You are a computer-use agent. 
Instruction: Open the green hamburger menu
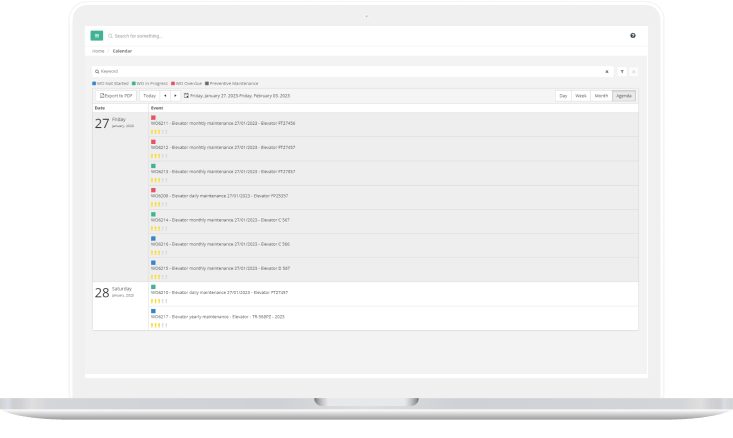[98, 35]
